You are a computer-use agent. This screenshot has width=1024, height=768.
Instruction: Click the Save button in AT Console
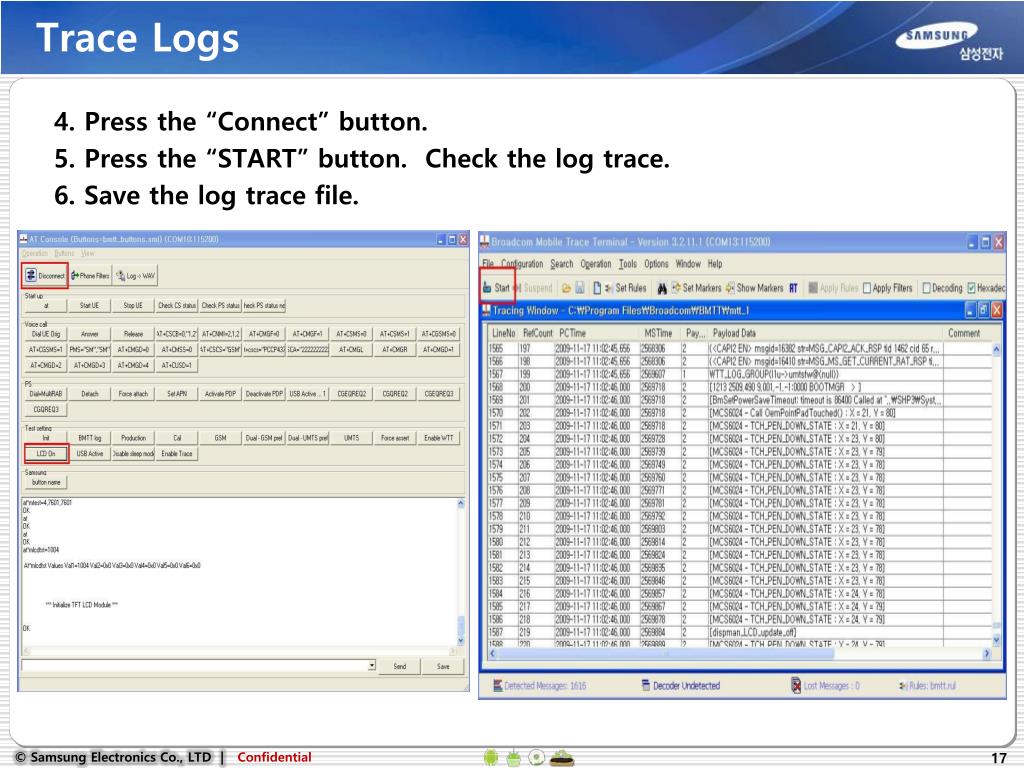443,666
